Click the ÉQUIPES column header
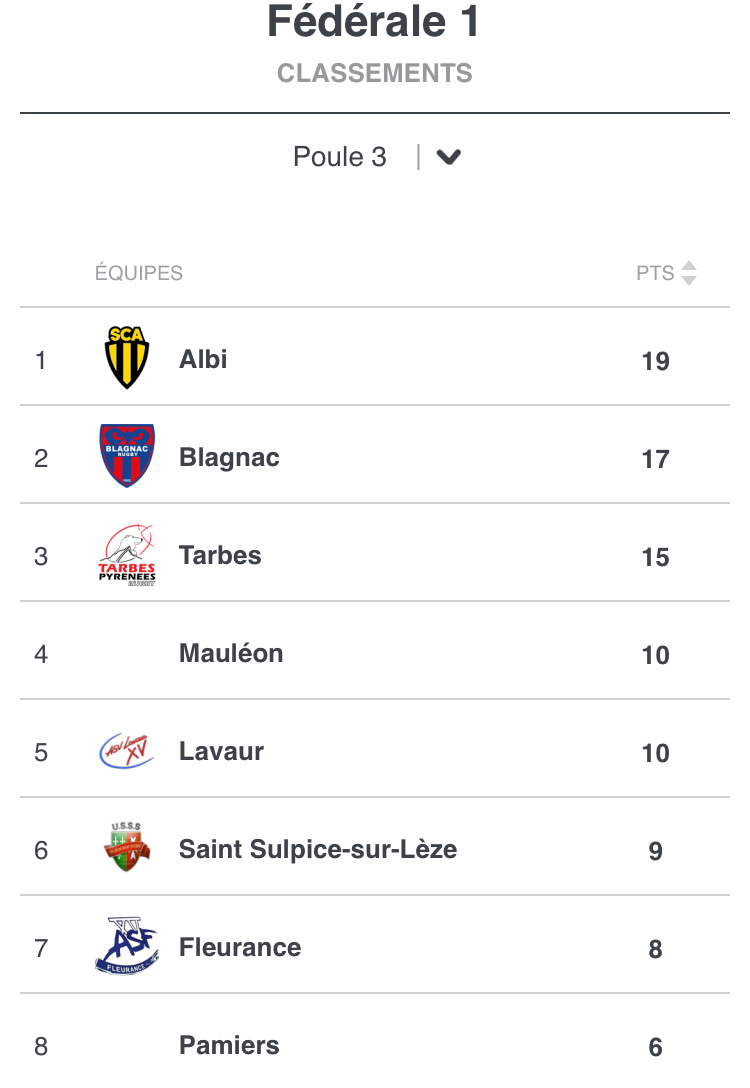 pos(139,273)
